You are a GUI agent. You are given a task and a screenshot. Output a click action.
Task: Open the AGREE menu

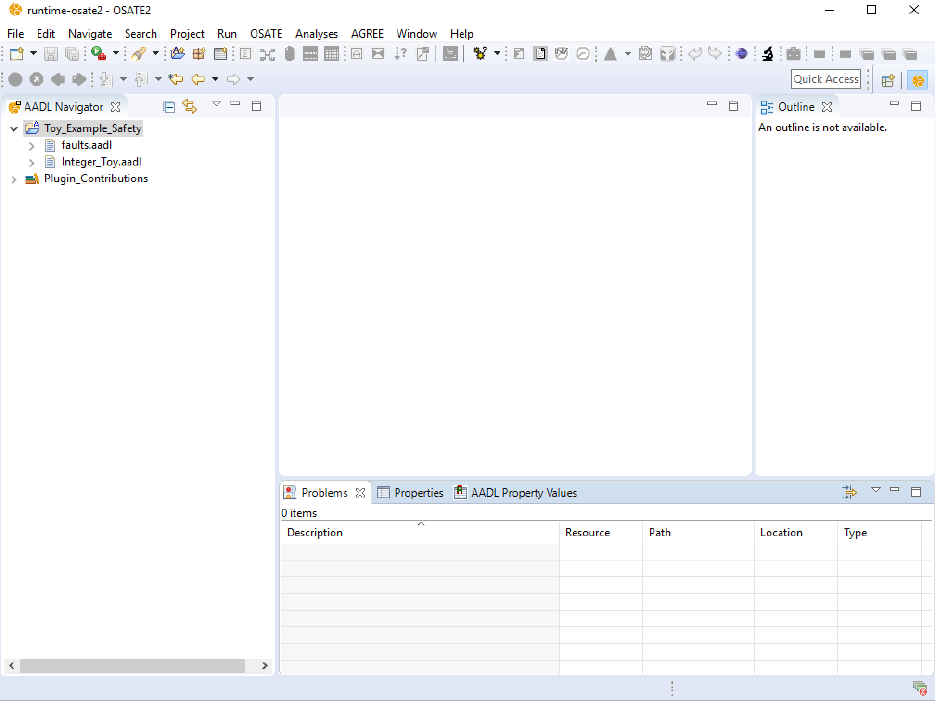(367, 34)
